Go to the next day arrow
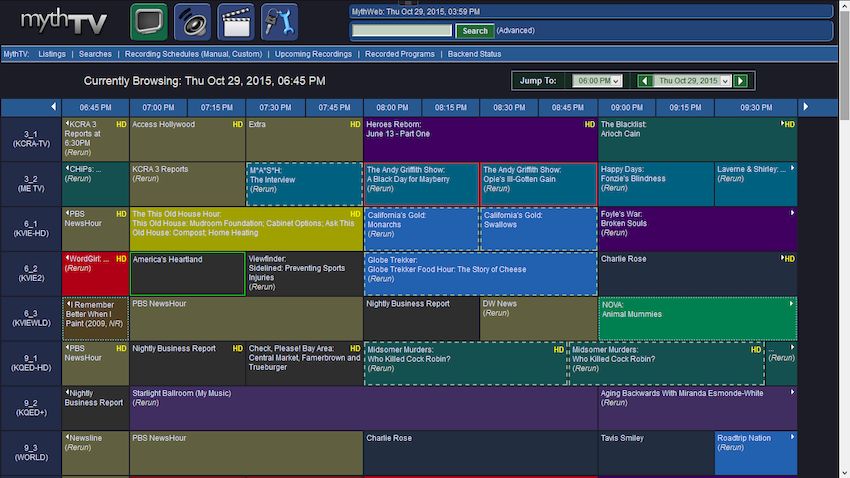This screenshot has height=478, width=850. tap(740, 81)
